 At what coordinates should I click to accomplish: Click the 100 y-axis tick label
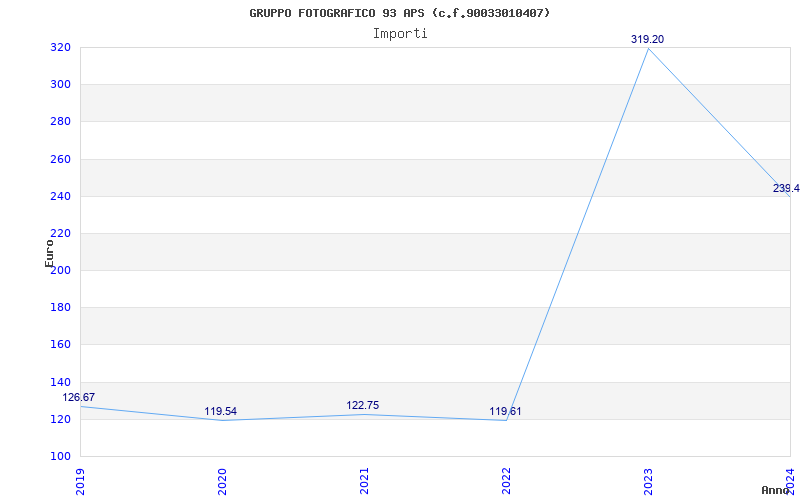(x=60, y=457)
